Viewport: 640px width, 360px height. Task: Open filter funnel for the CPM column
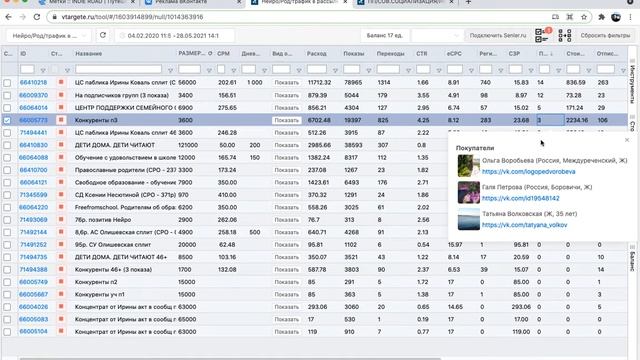pyautogui.click(x=233, y=70)
